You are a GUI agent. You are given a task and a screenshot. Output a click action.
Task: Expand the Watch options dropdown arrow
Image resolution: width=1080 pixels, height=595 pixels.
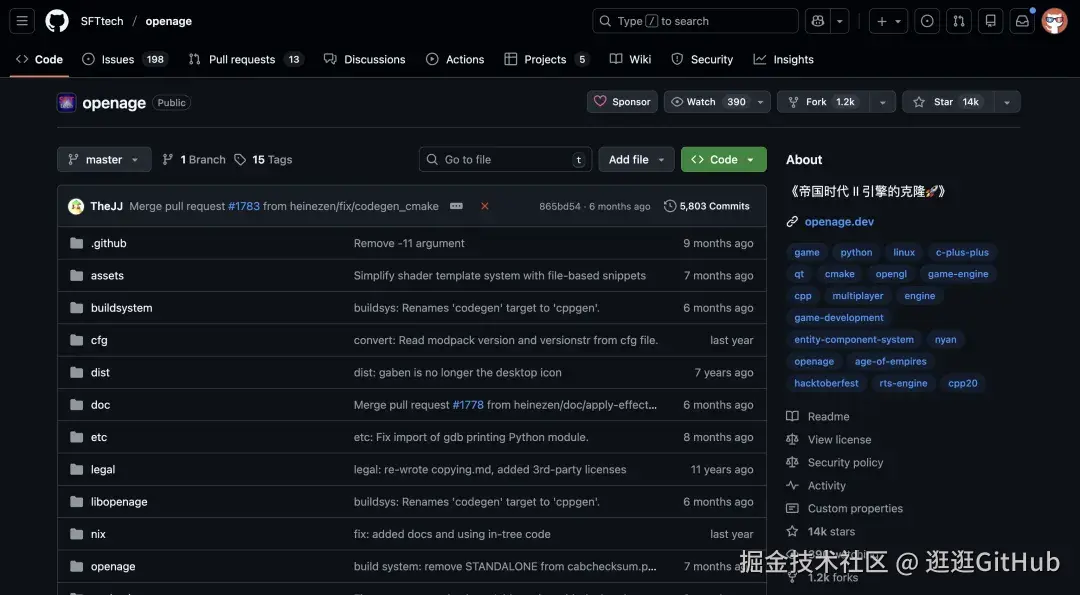pyautogui.click(x=760, y=102)
